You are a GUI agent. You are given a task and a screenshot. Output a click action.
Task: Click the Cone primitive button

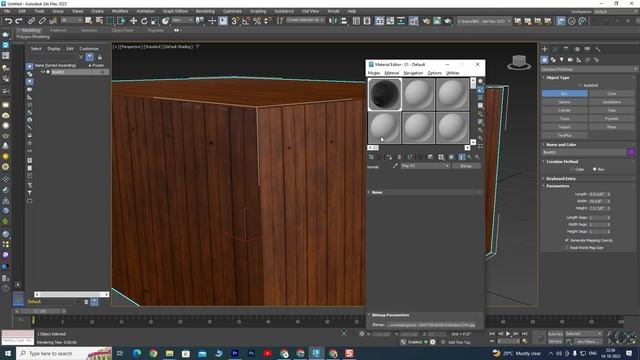[x=611, y=93]
